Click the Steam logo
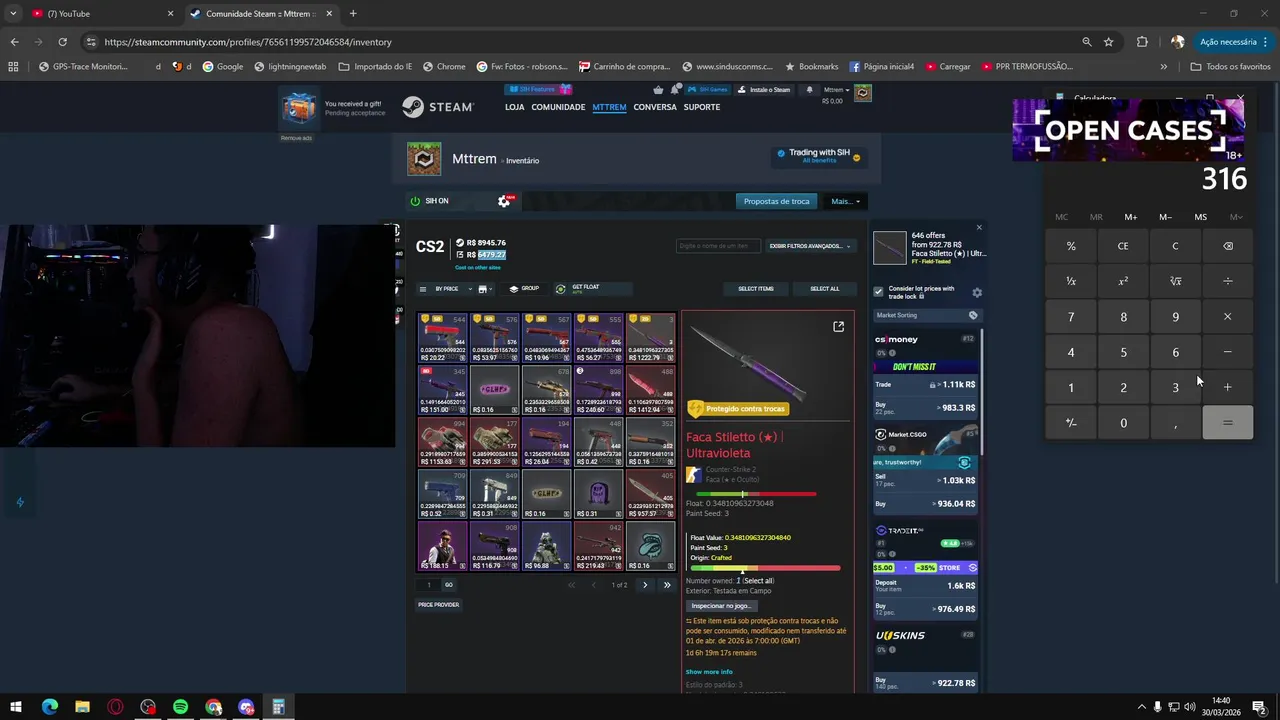Screen dimensions: 1280x720 [437, 107]
